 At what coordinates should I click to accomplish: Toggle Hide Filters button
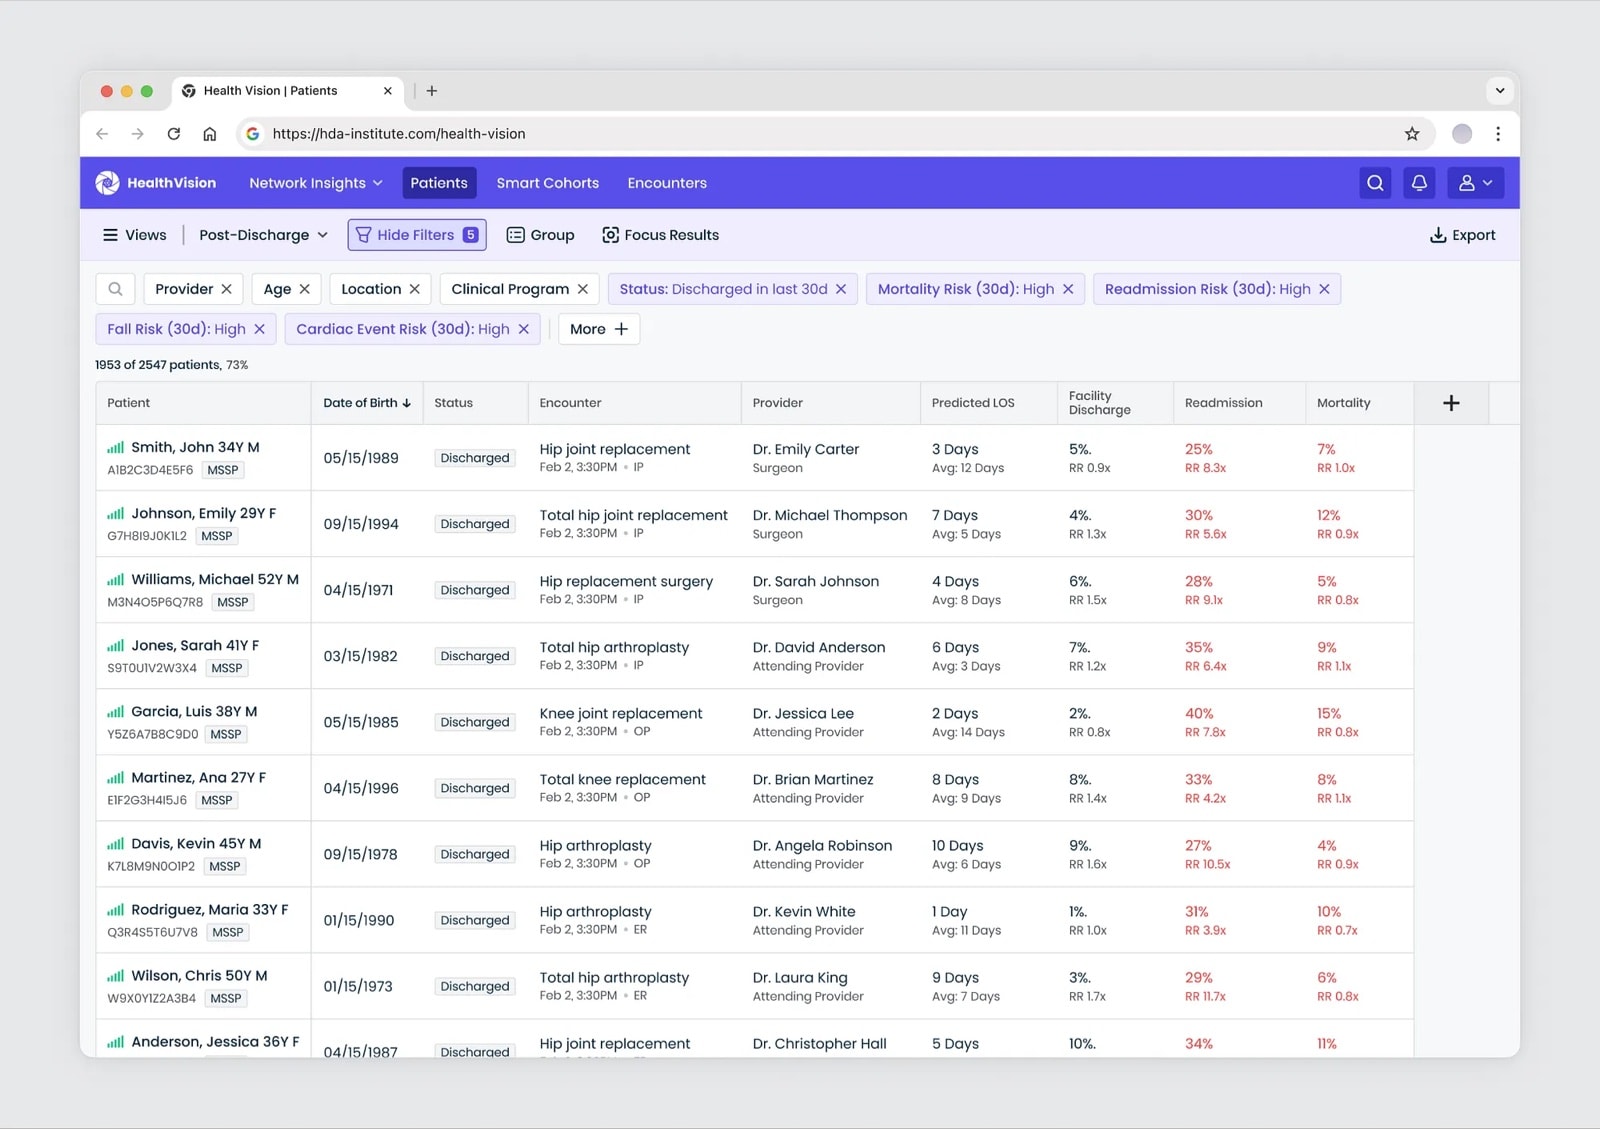[417, 235]
